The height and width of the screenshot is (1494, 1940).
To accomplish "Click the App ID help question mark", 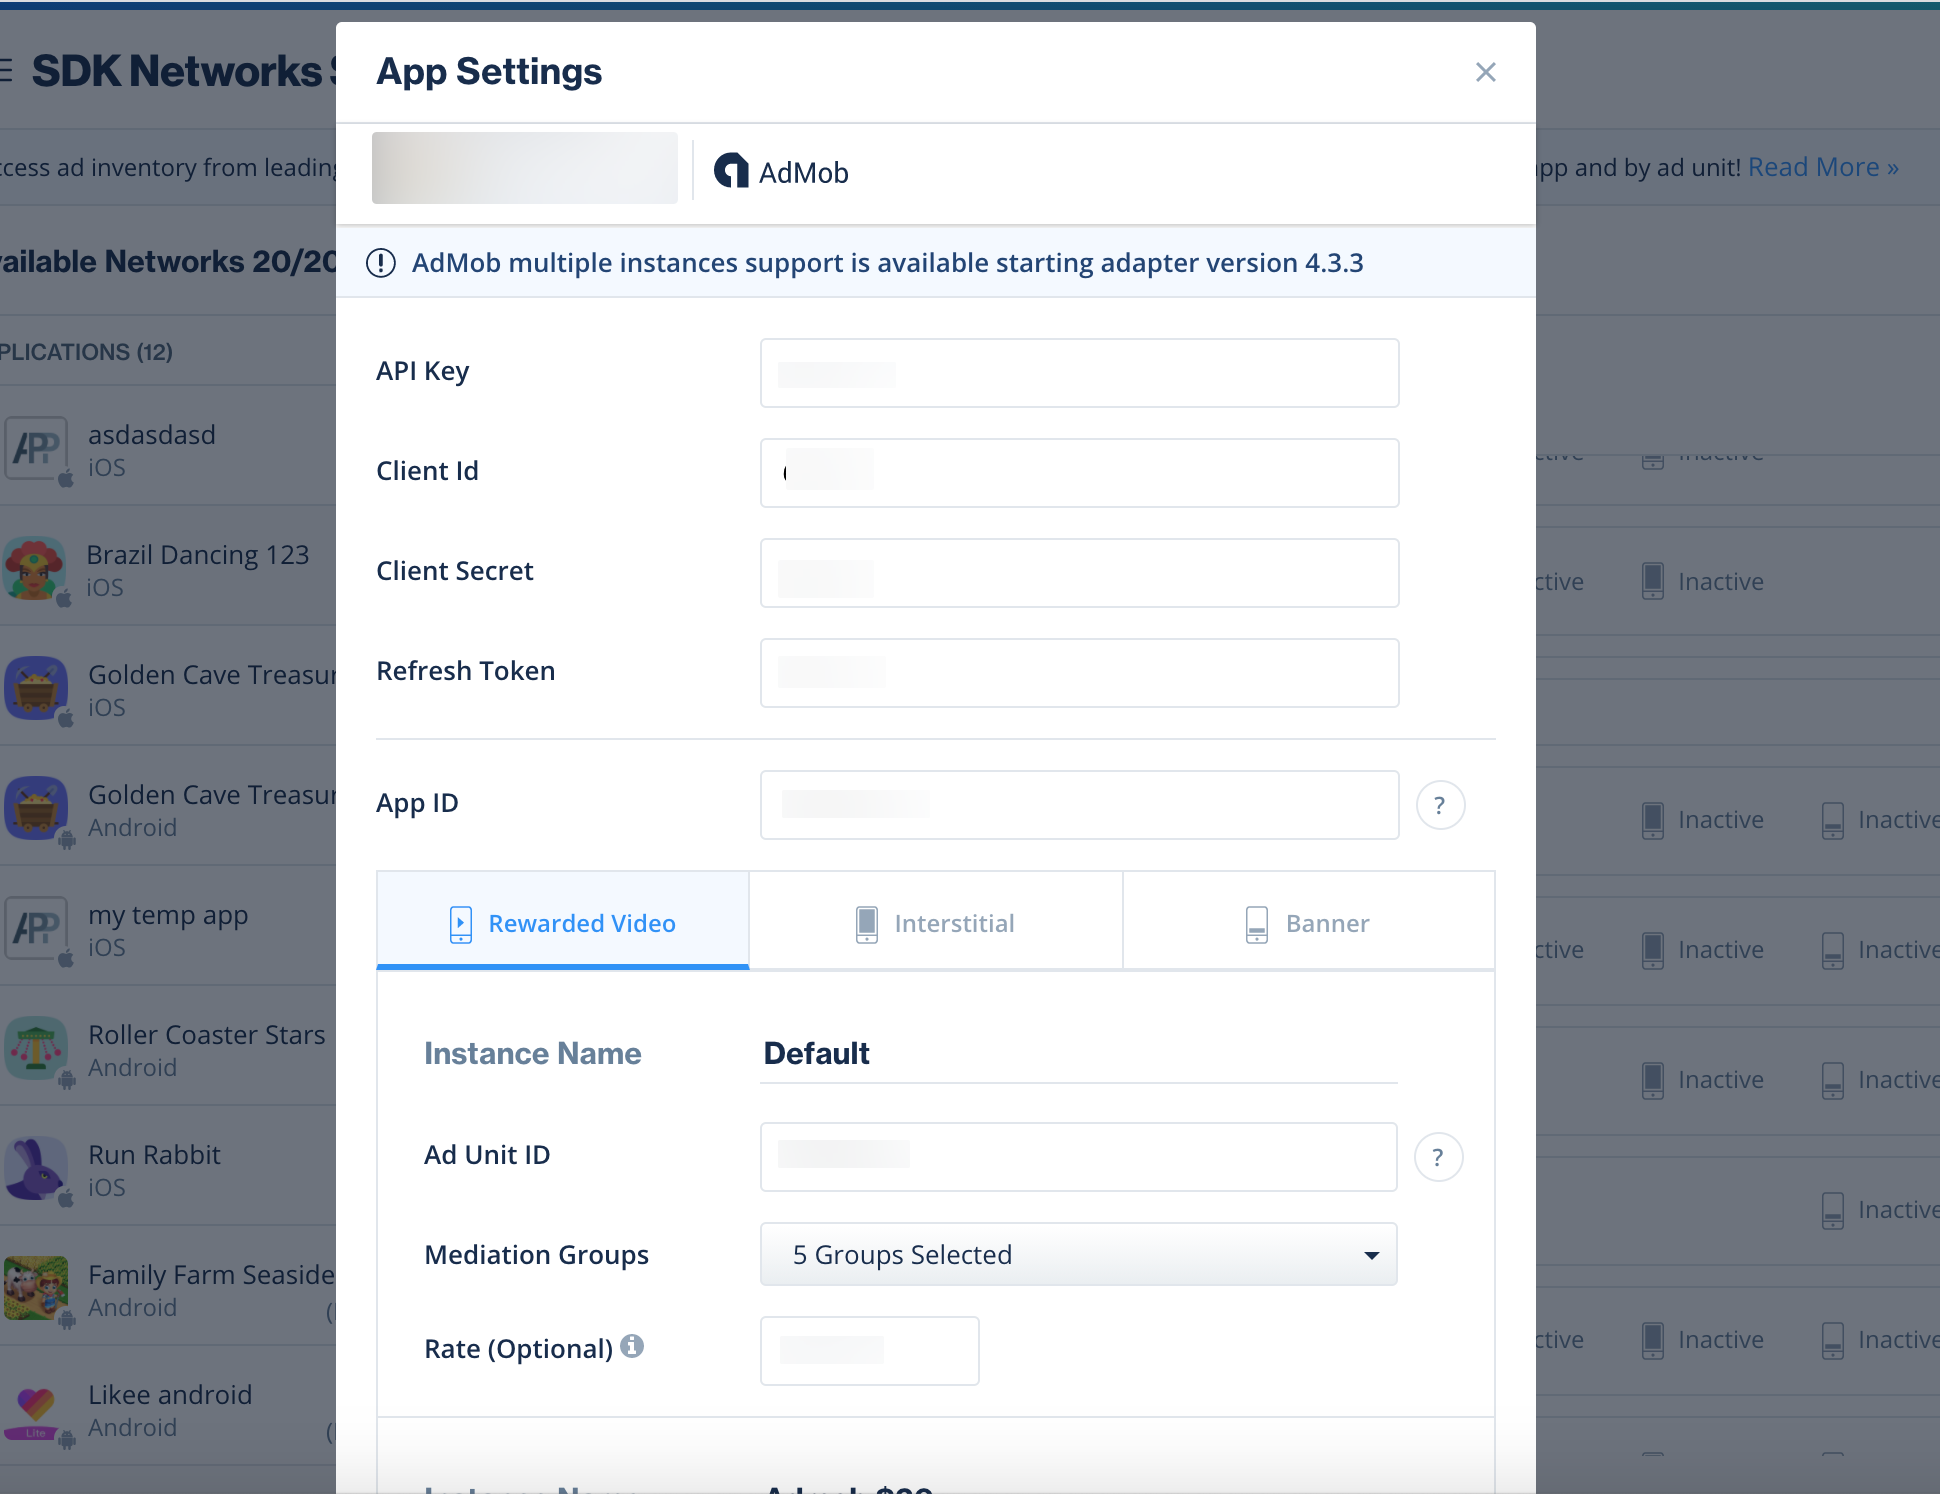I will click(x=1440, y=805).
